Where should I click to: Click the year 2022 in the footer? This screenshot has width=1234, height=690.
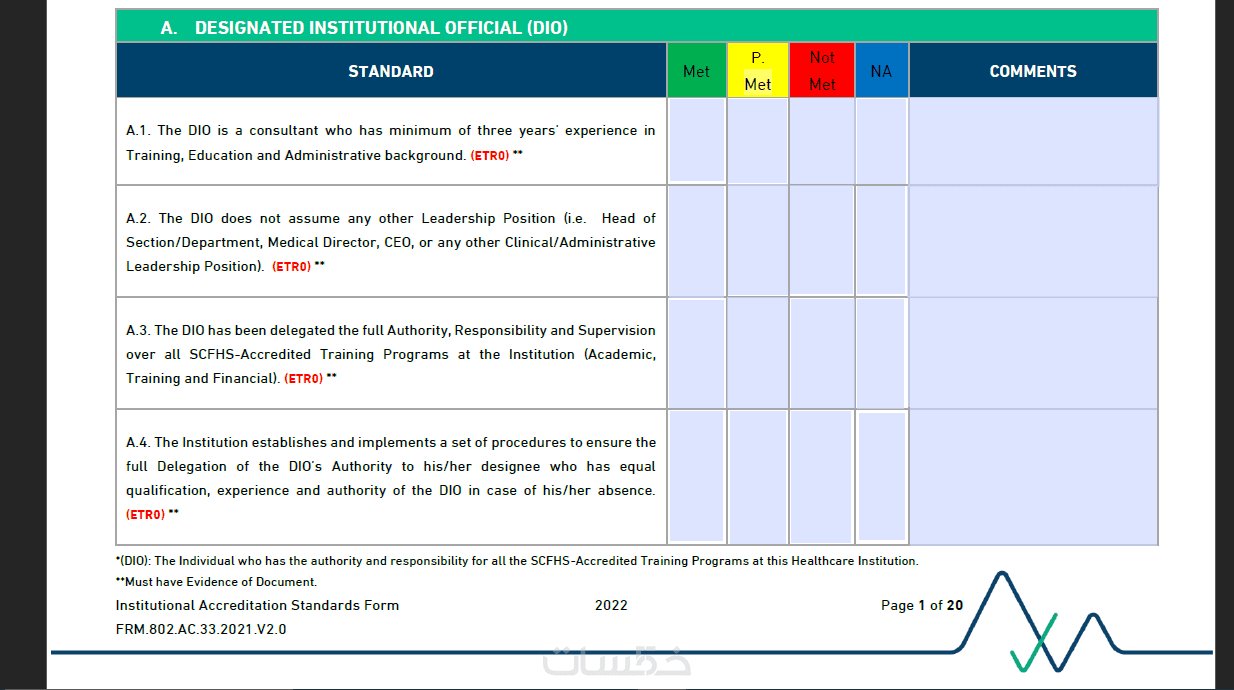(611, 605)
